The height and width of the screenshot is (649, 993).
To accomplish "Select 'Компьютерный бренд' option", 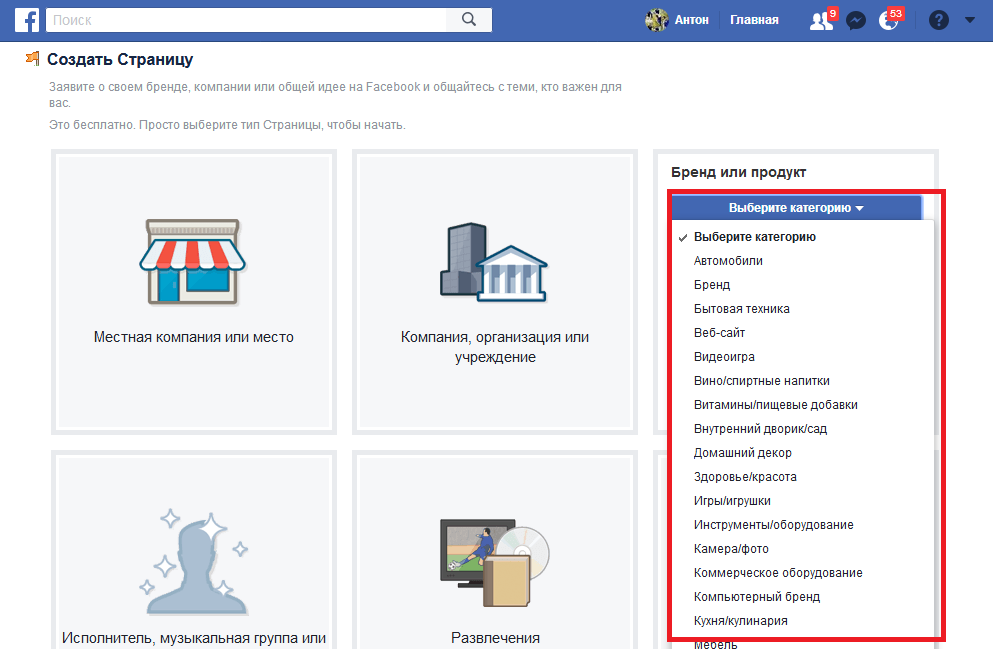I will (x=756, y=597).
